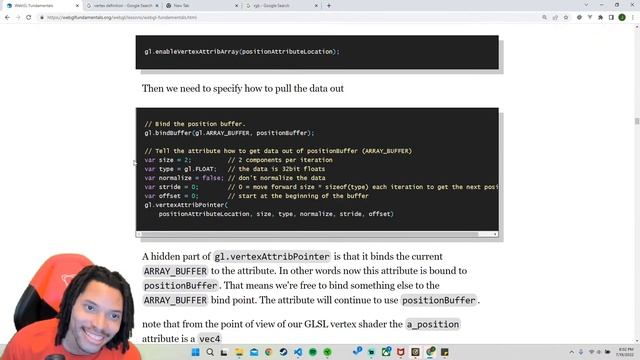Click the 'var type = gl.FLOAT;' code line
This screenshot has width=640, height=360.
click(x=180, y=169)
